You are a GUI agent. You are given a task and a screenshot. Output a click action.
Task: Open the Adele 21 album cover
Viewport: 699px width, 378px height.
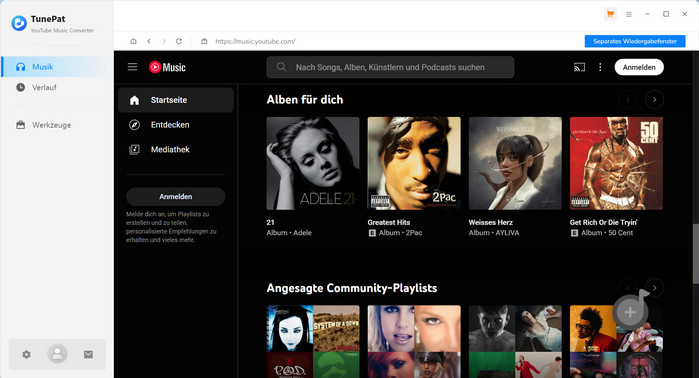[x=313, y=163]
